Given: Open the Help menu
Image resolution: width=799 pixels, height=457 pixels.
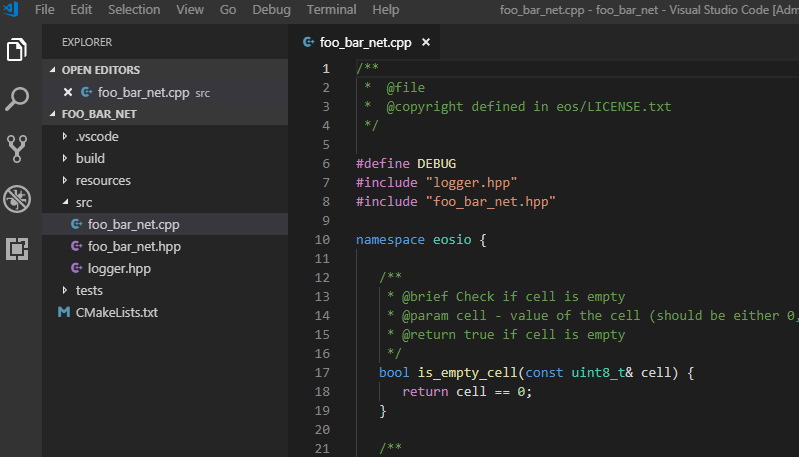Looking at the screenshot, I should [x=386, y=10].
